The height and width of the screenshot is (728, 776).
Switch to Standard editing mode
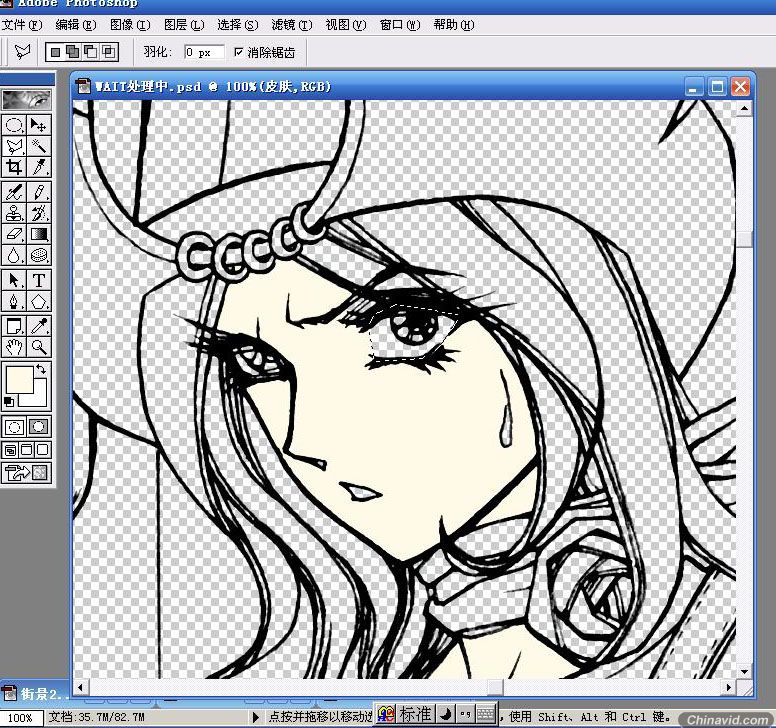(14, 427)
